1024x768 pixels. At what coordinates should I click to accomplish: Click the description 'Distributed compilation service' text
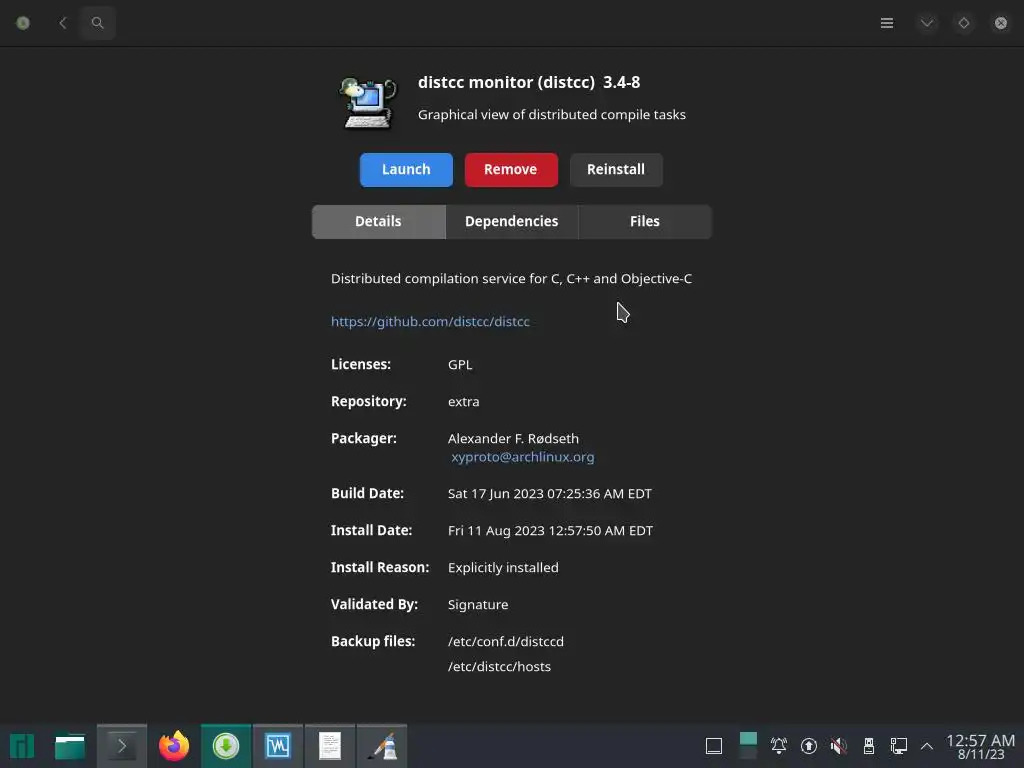point(511,278)
